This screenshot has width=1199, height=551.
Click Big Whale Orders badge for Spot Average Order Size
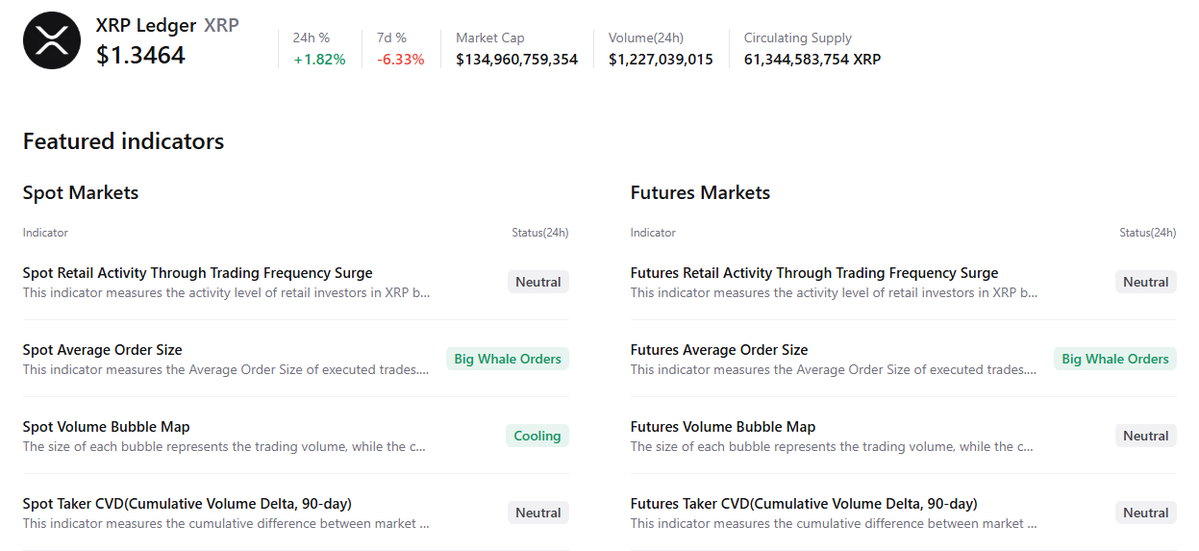508,359
